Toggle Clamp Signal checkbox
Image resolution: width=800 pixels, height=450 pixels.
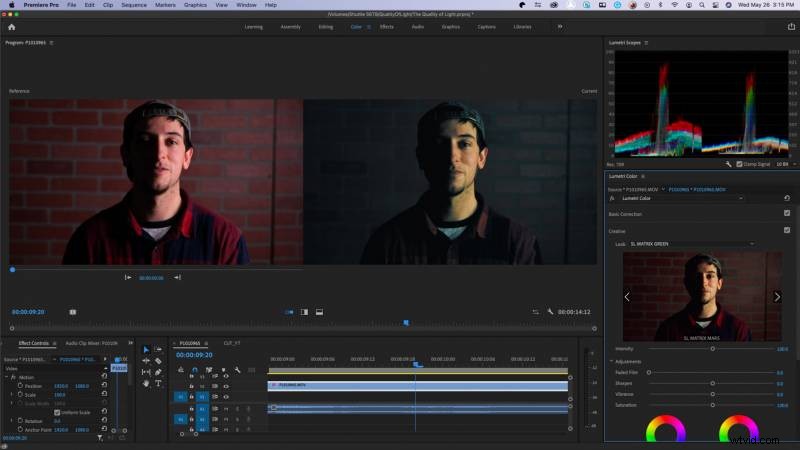click(739, 164)
